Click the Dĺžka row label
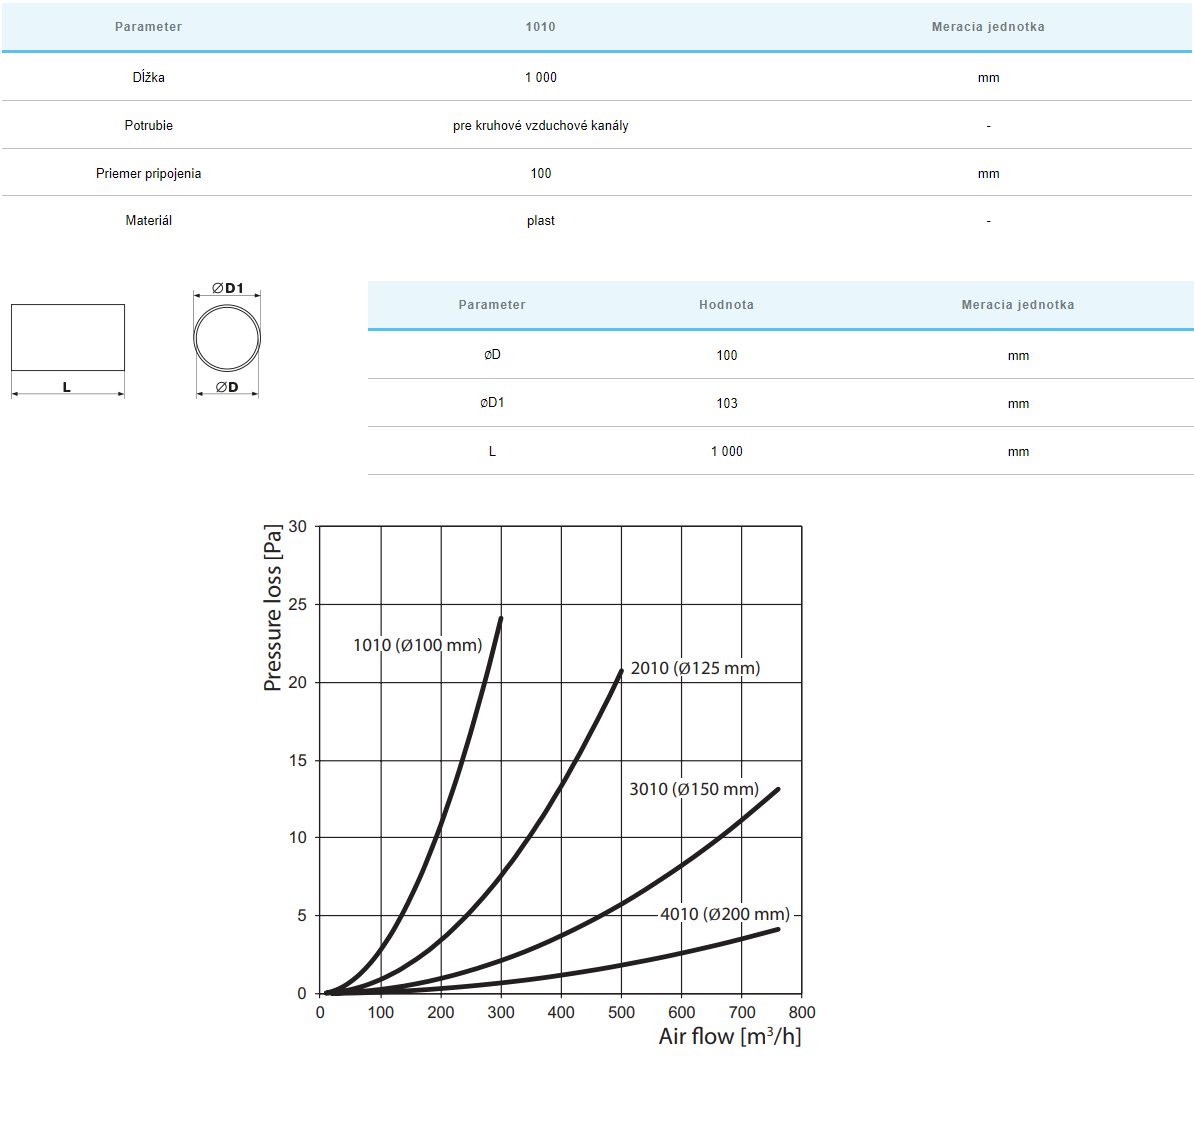Screen dimensions: 1194x1134 (148, 77)
